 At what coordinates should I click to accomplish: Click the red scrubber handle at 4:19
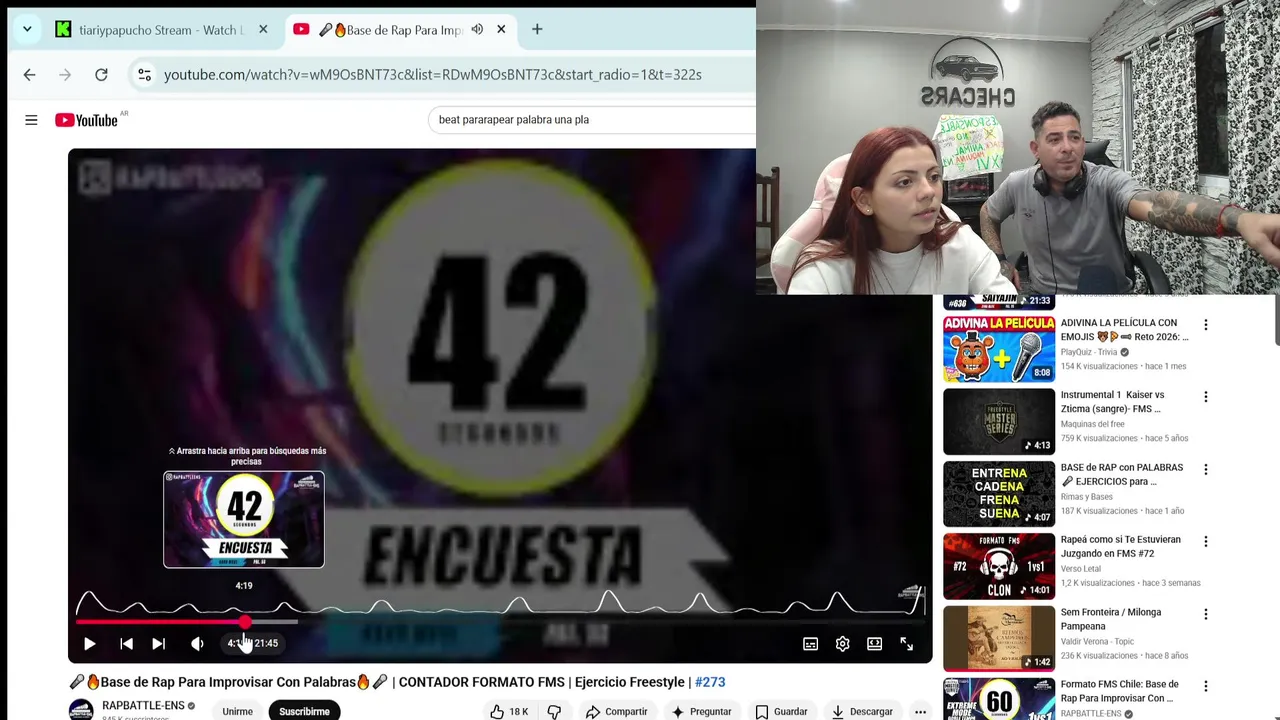(x=245, y=622)
